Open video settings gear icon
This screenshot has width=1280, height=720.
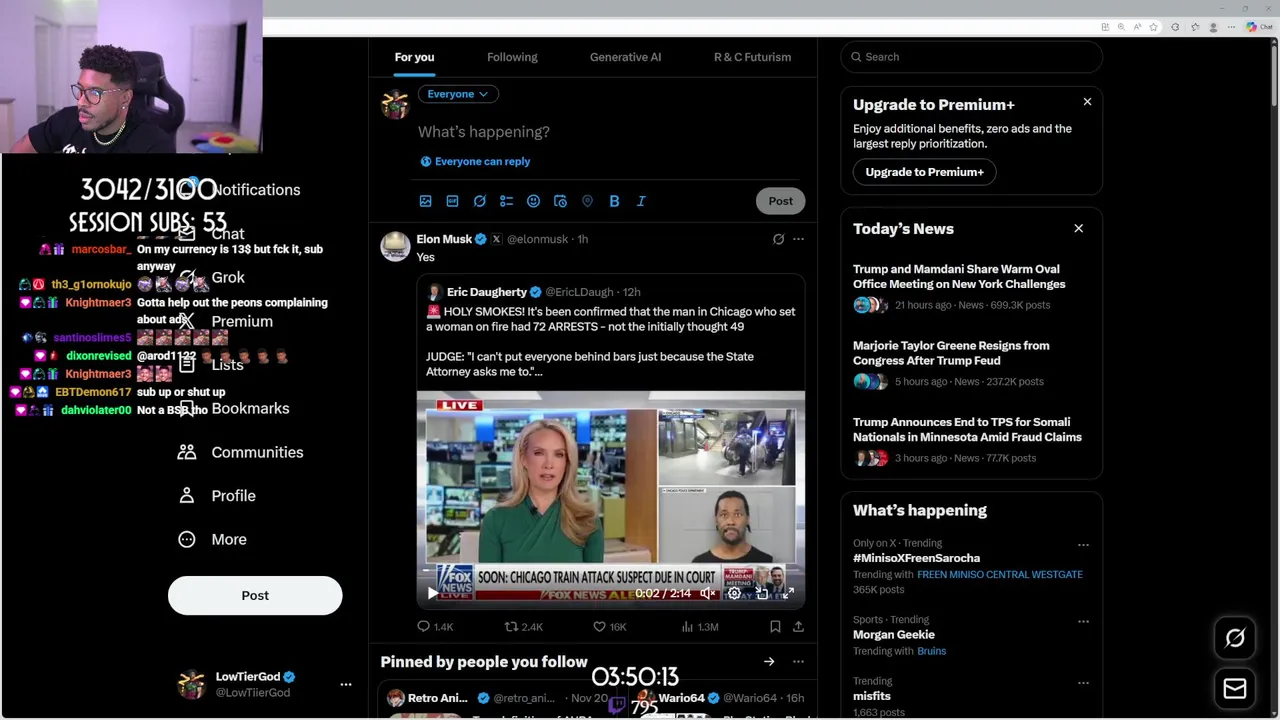(734, 593)
